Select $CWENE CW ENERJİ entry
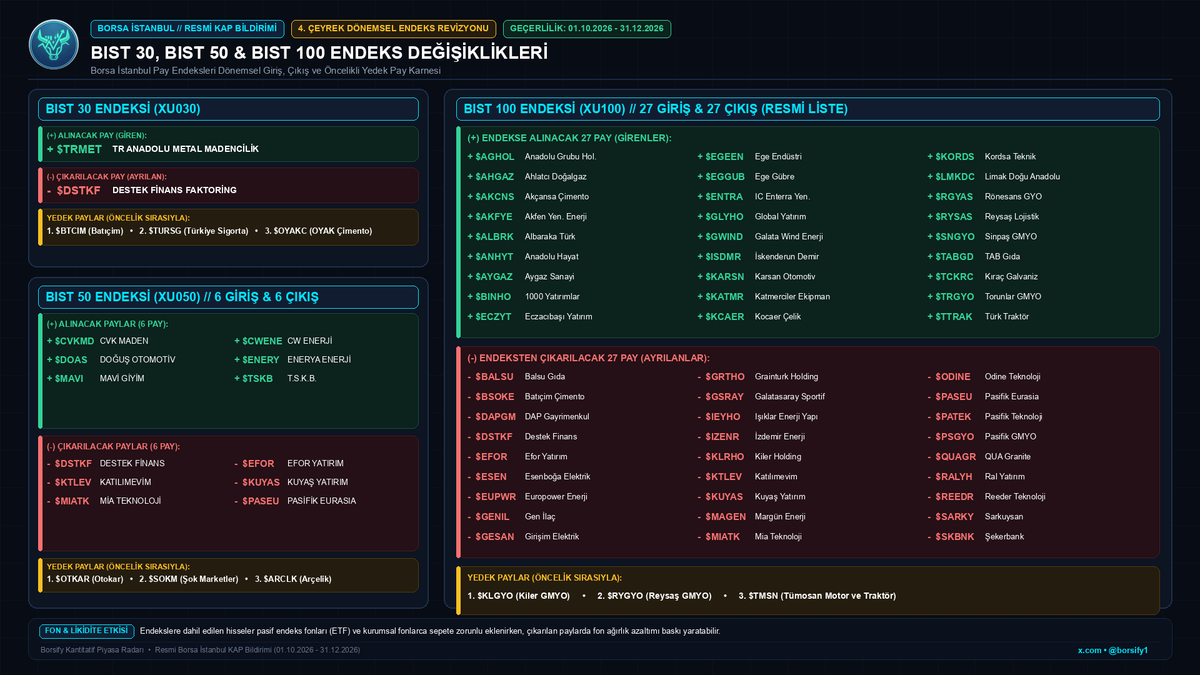 pos(283,341)
